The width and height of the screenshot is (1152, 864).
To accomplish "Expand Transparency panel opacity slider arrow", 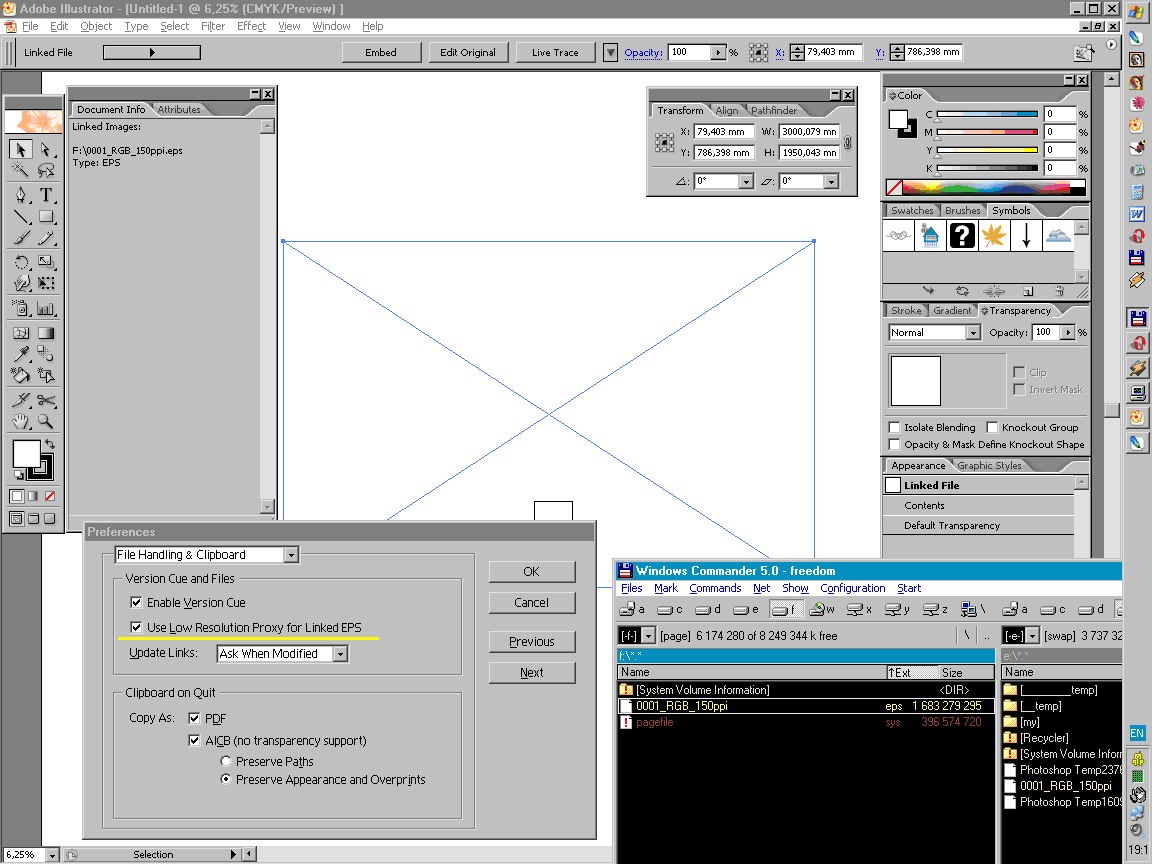I will (x=1068, y=333).
